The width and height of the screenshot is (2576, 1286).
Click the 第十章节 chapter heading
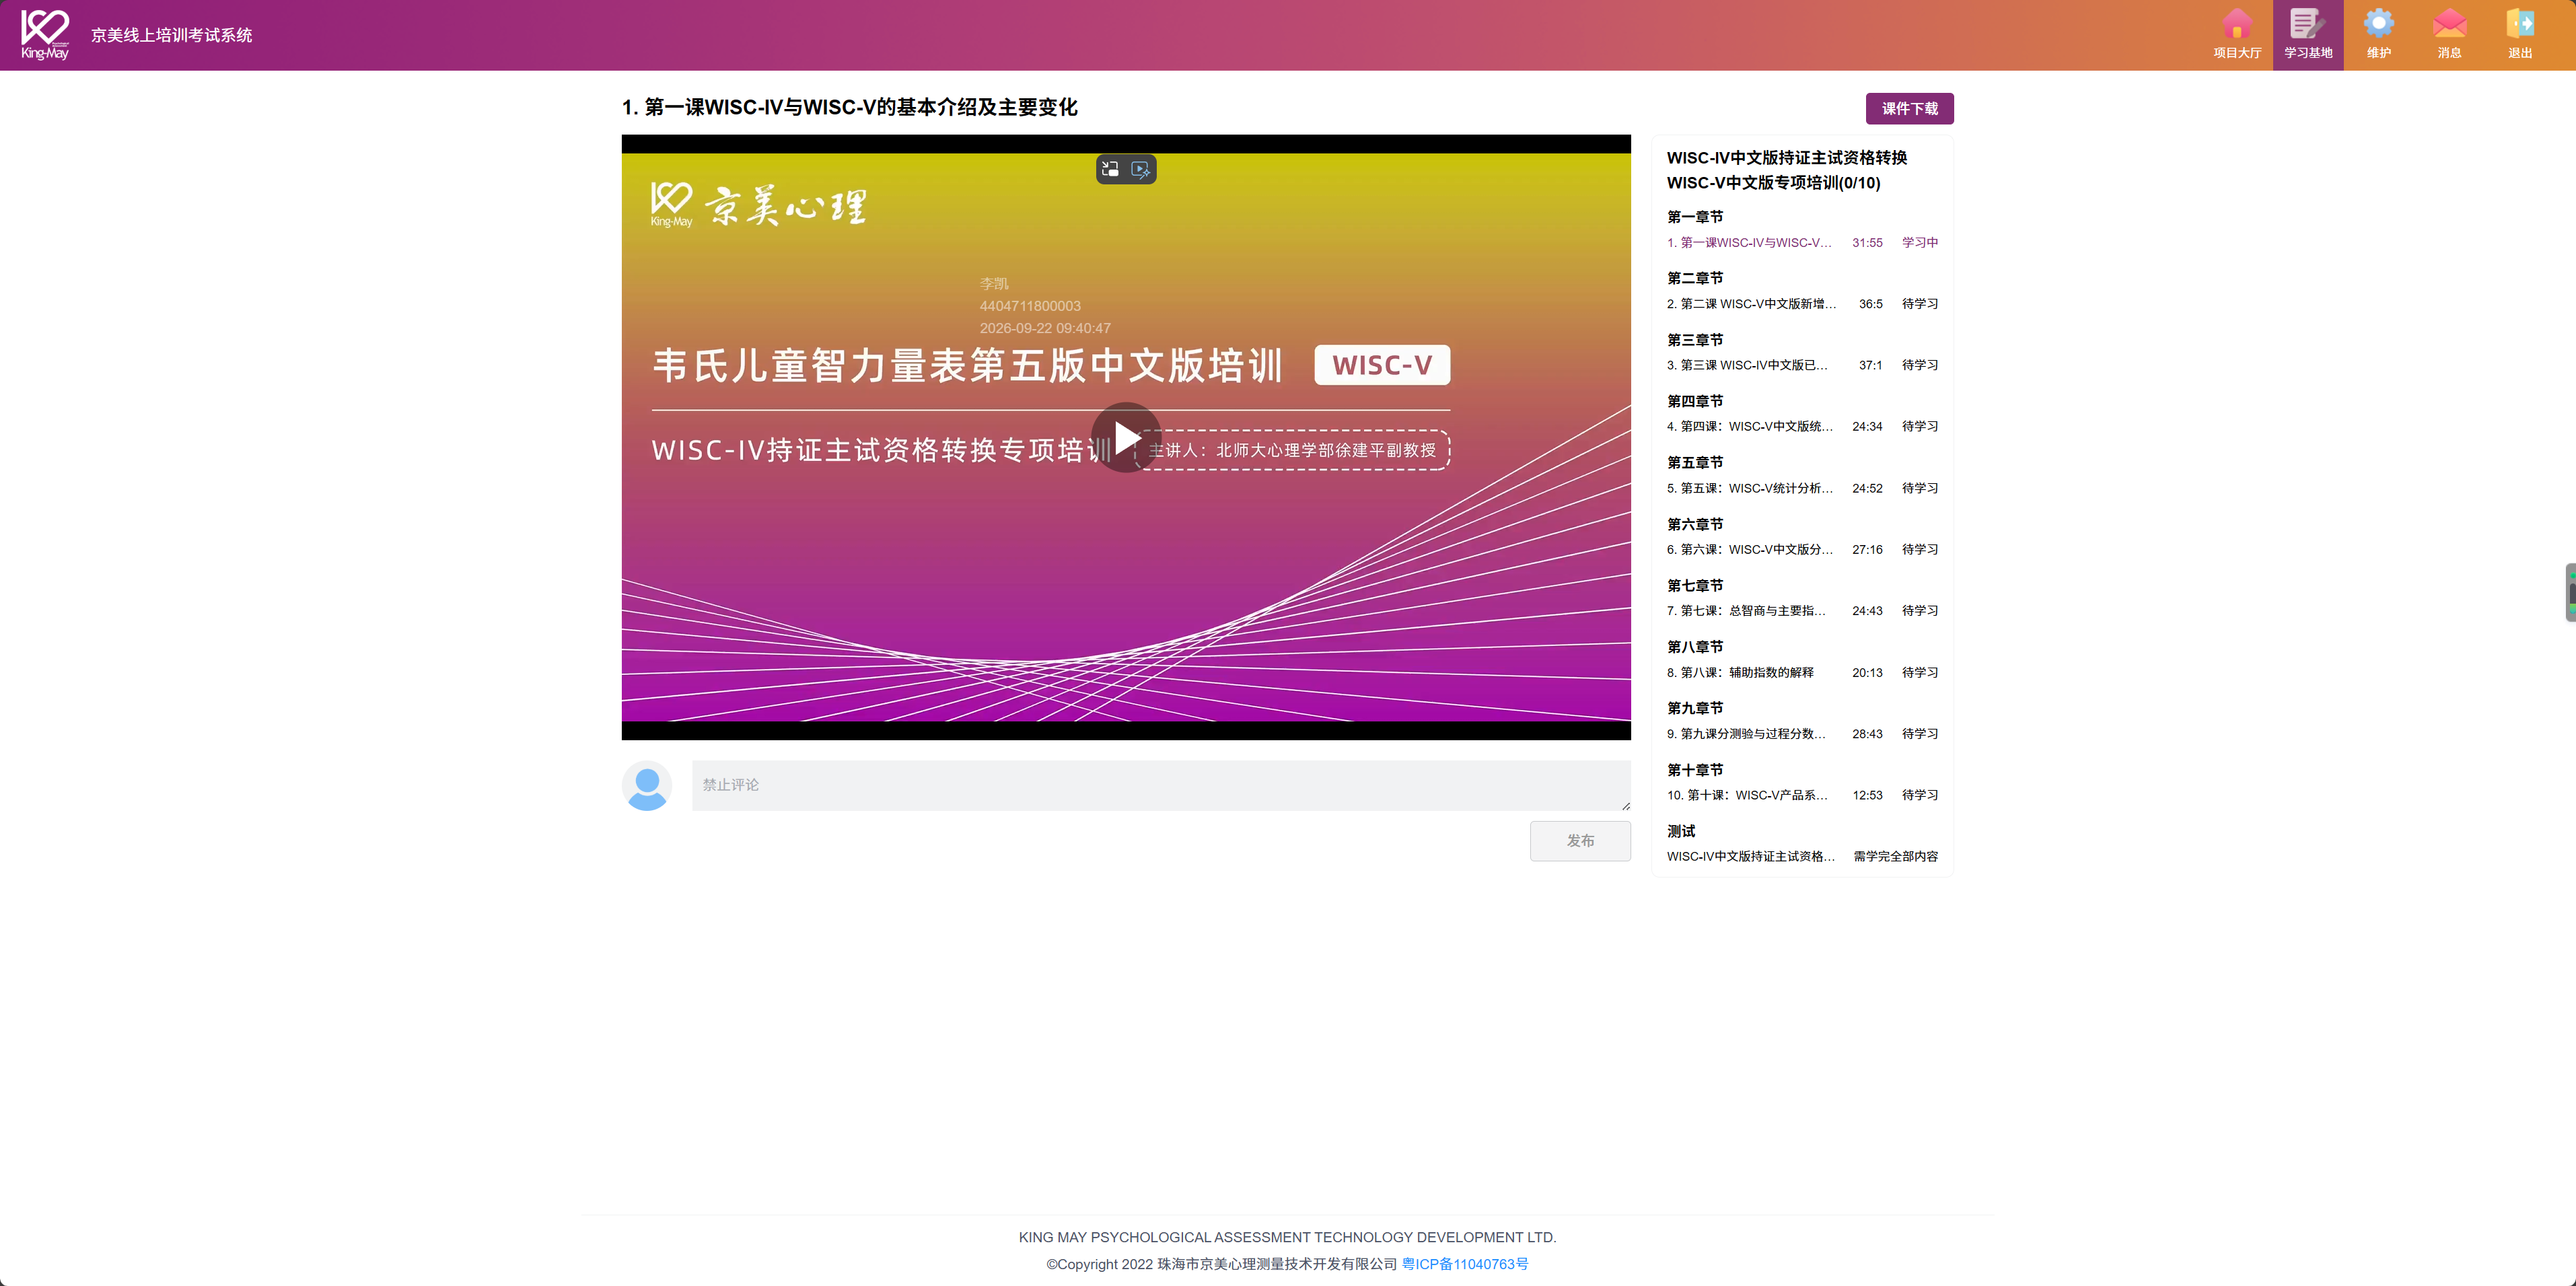click(x=1695, y=770)
